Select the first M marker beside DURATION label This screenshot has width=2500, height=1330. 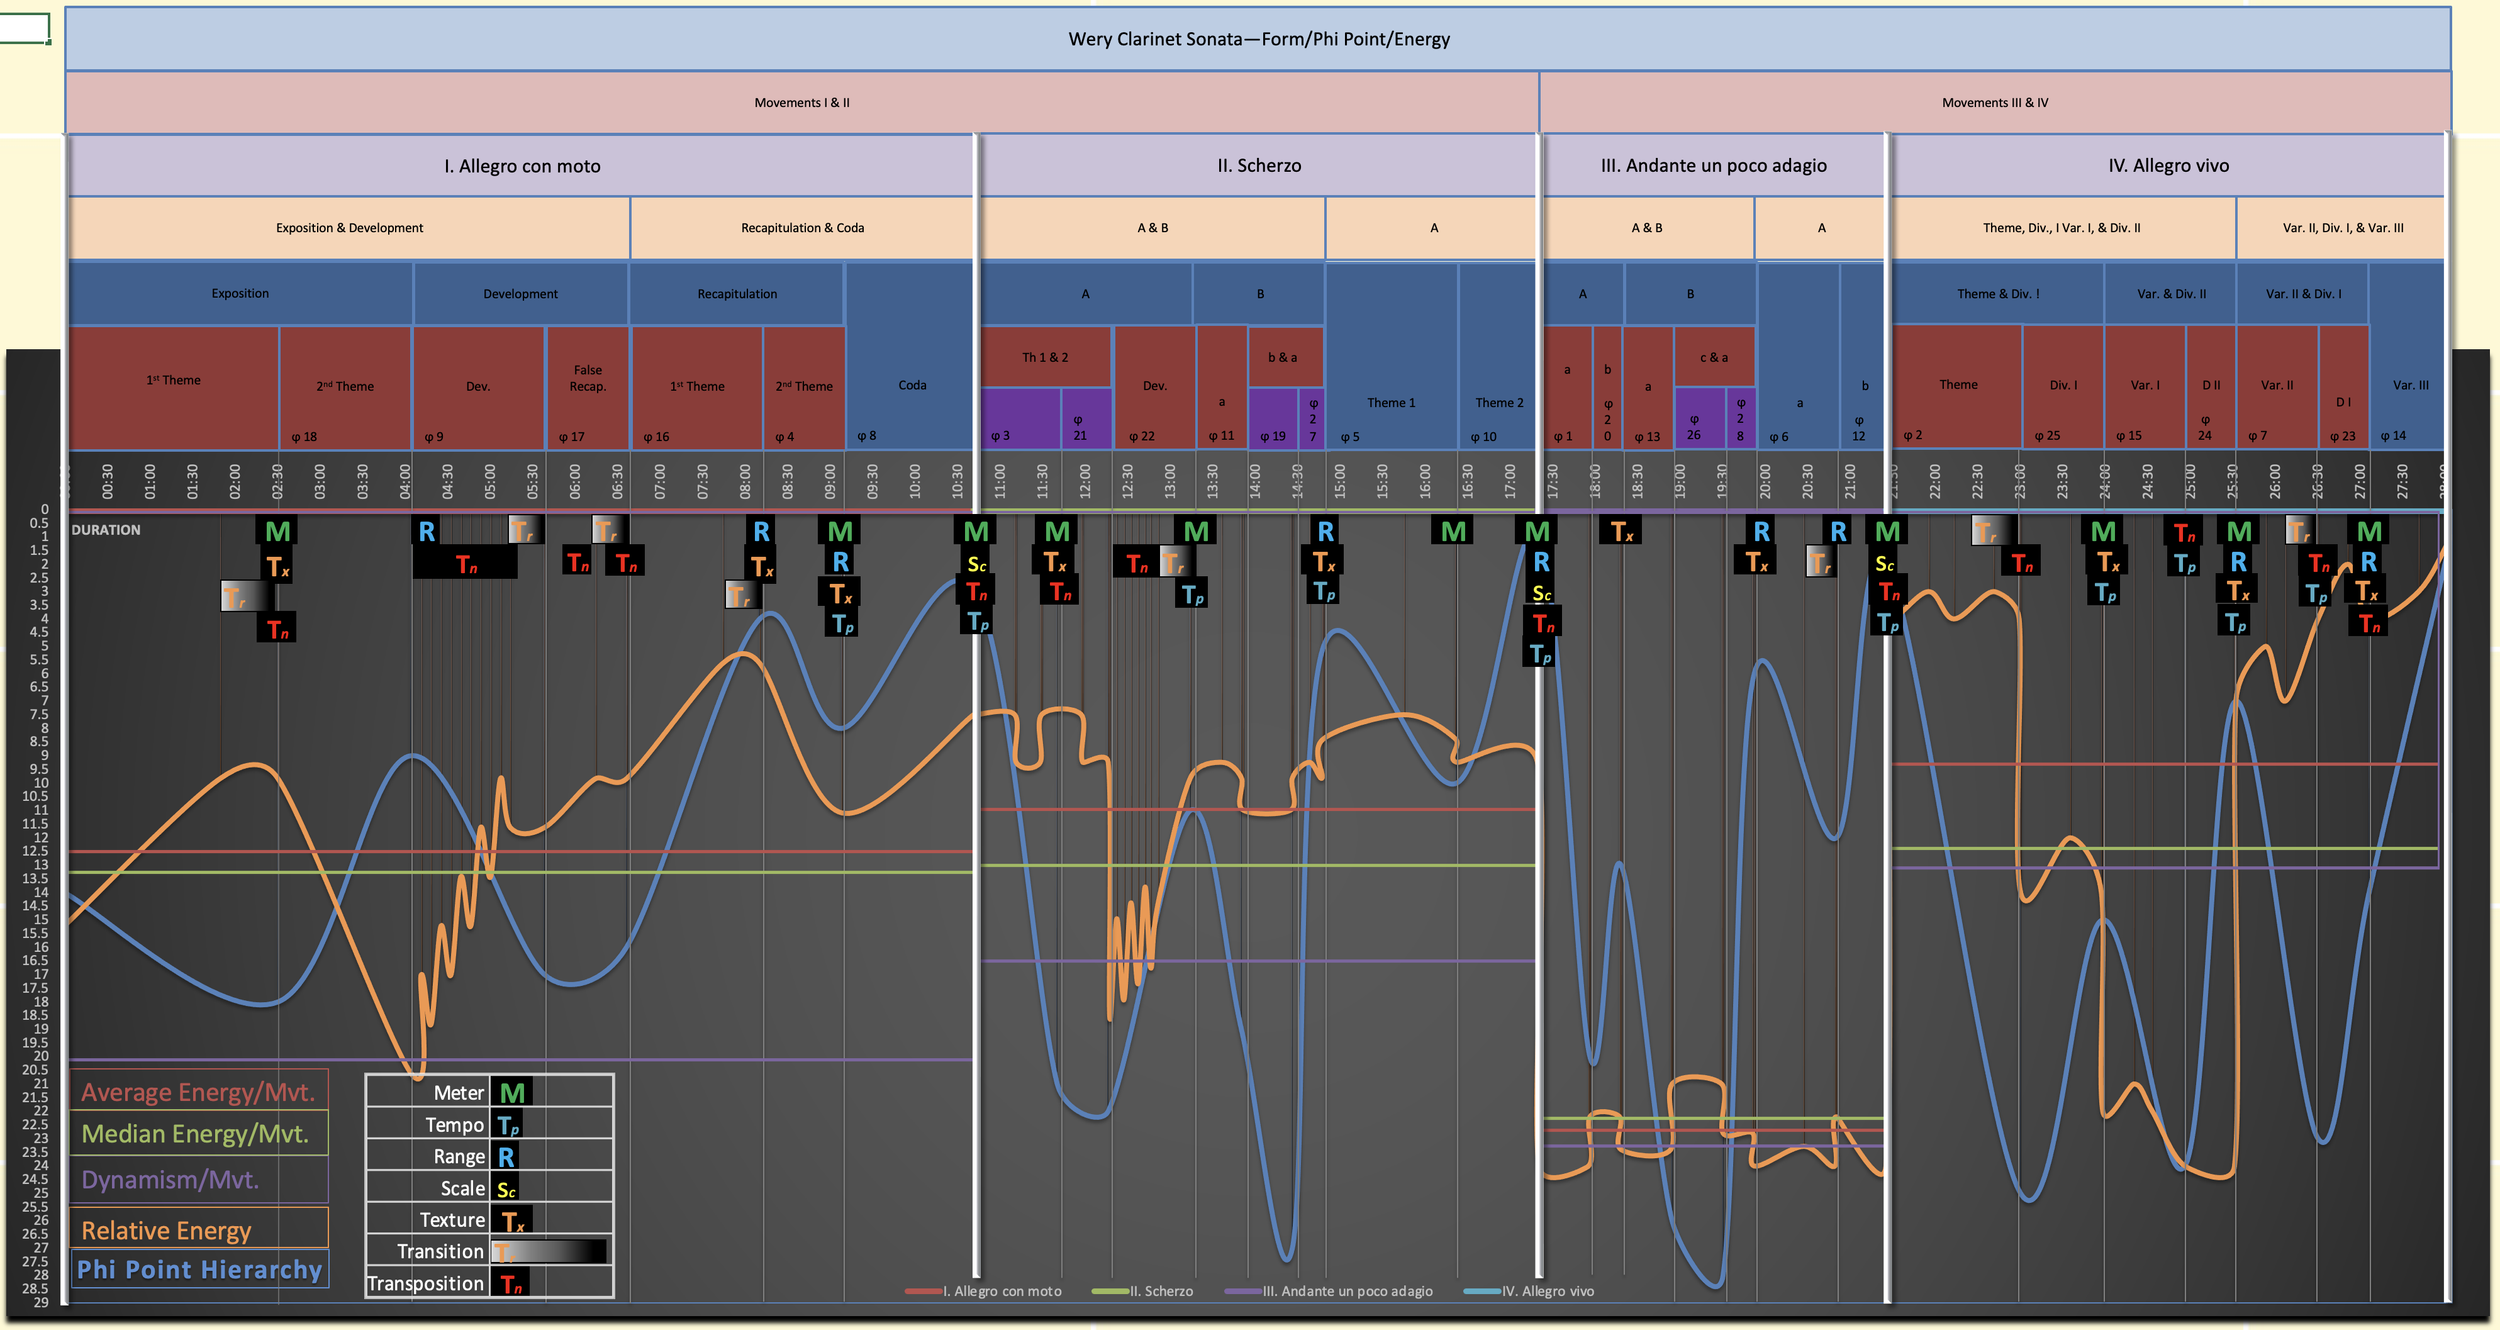277,531
